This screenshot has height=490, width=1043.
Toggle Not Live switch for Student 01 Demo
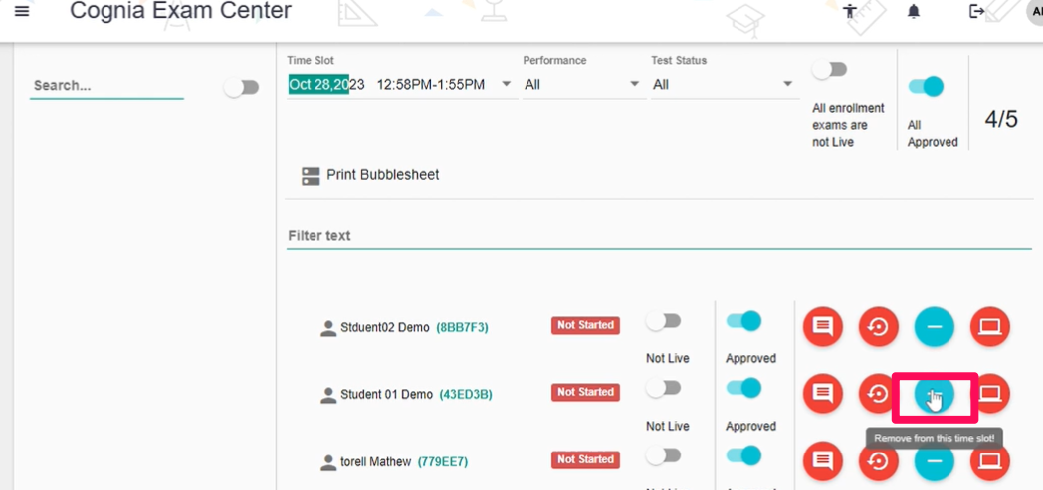(664, 388)
